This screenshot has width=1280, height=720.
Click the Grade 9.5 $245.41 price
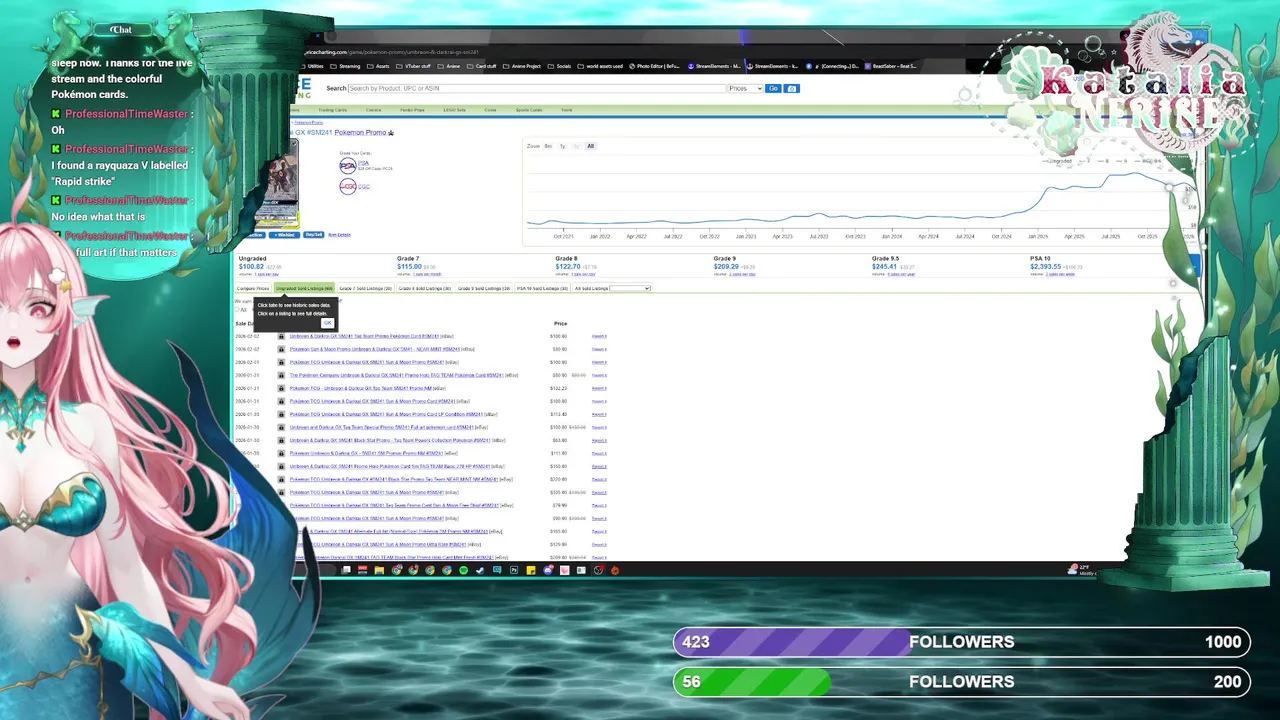click(x=885, y=267)
